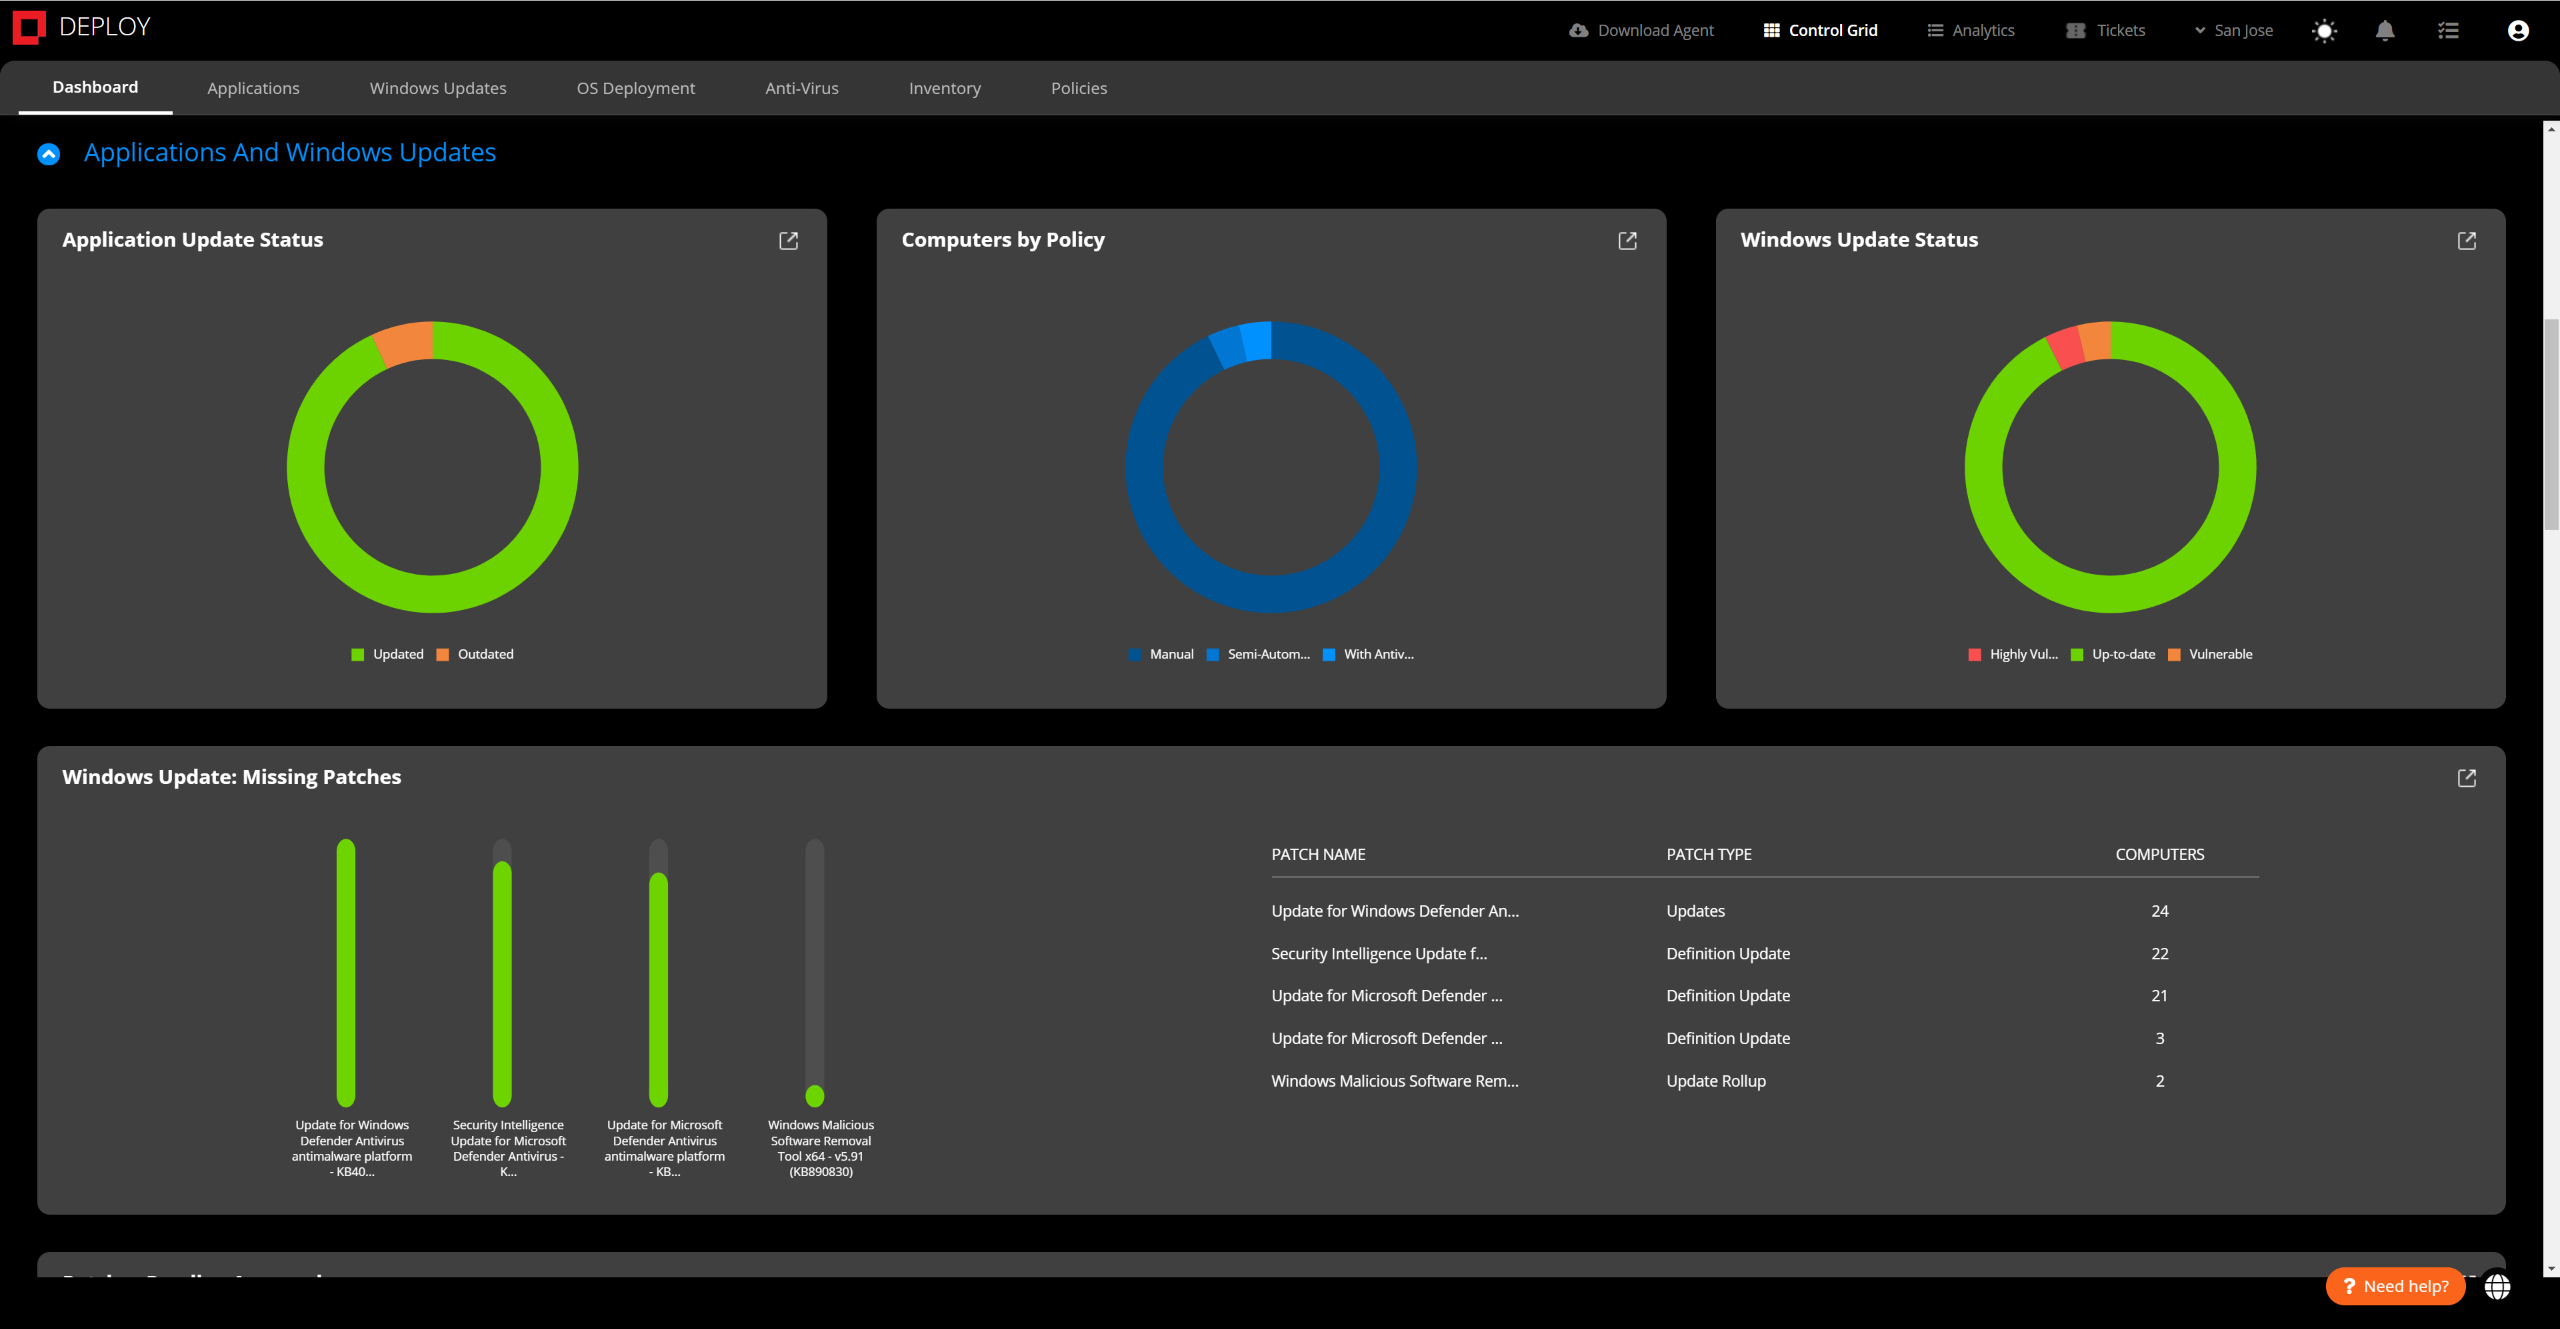Click the notifications bell icon
The height and width of the screenshot is (1329, 2560).
coord(2384,31)
